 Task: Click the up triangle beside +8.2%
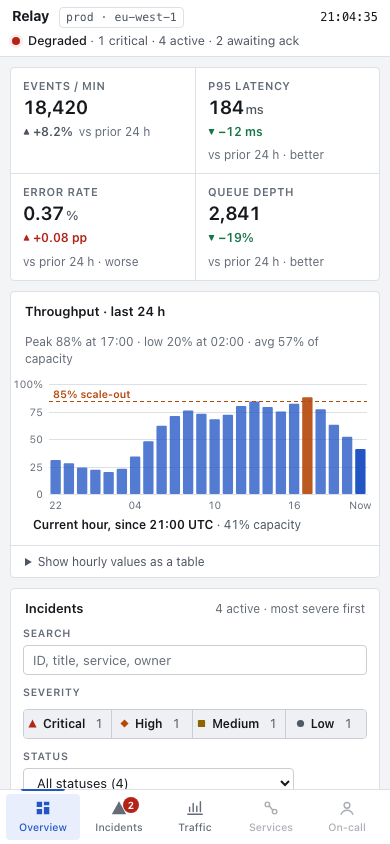coord(27,132)
